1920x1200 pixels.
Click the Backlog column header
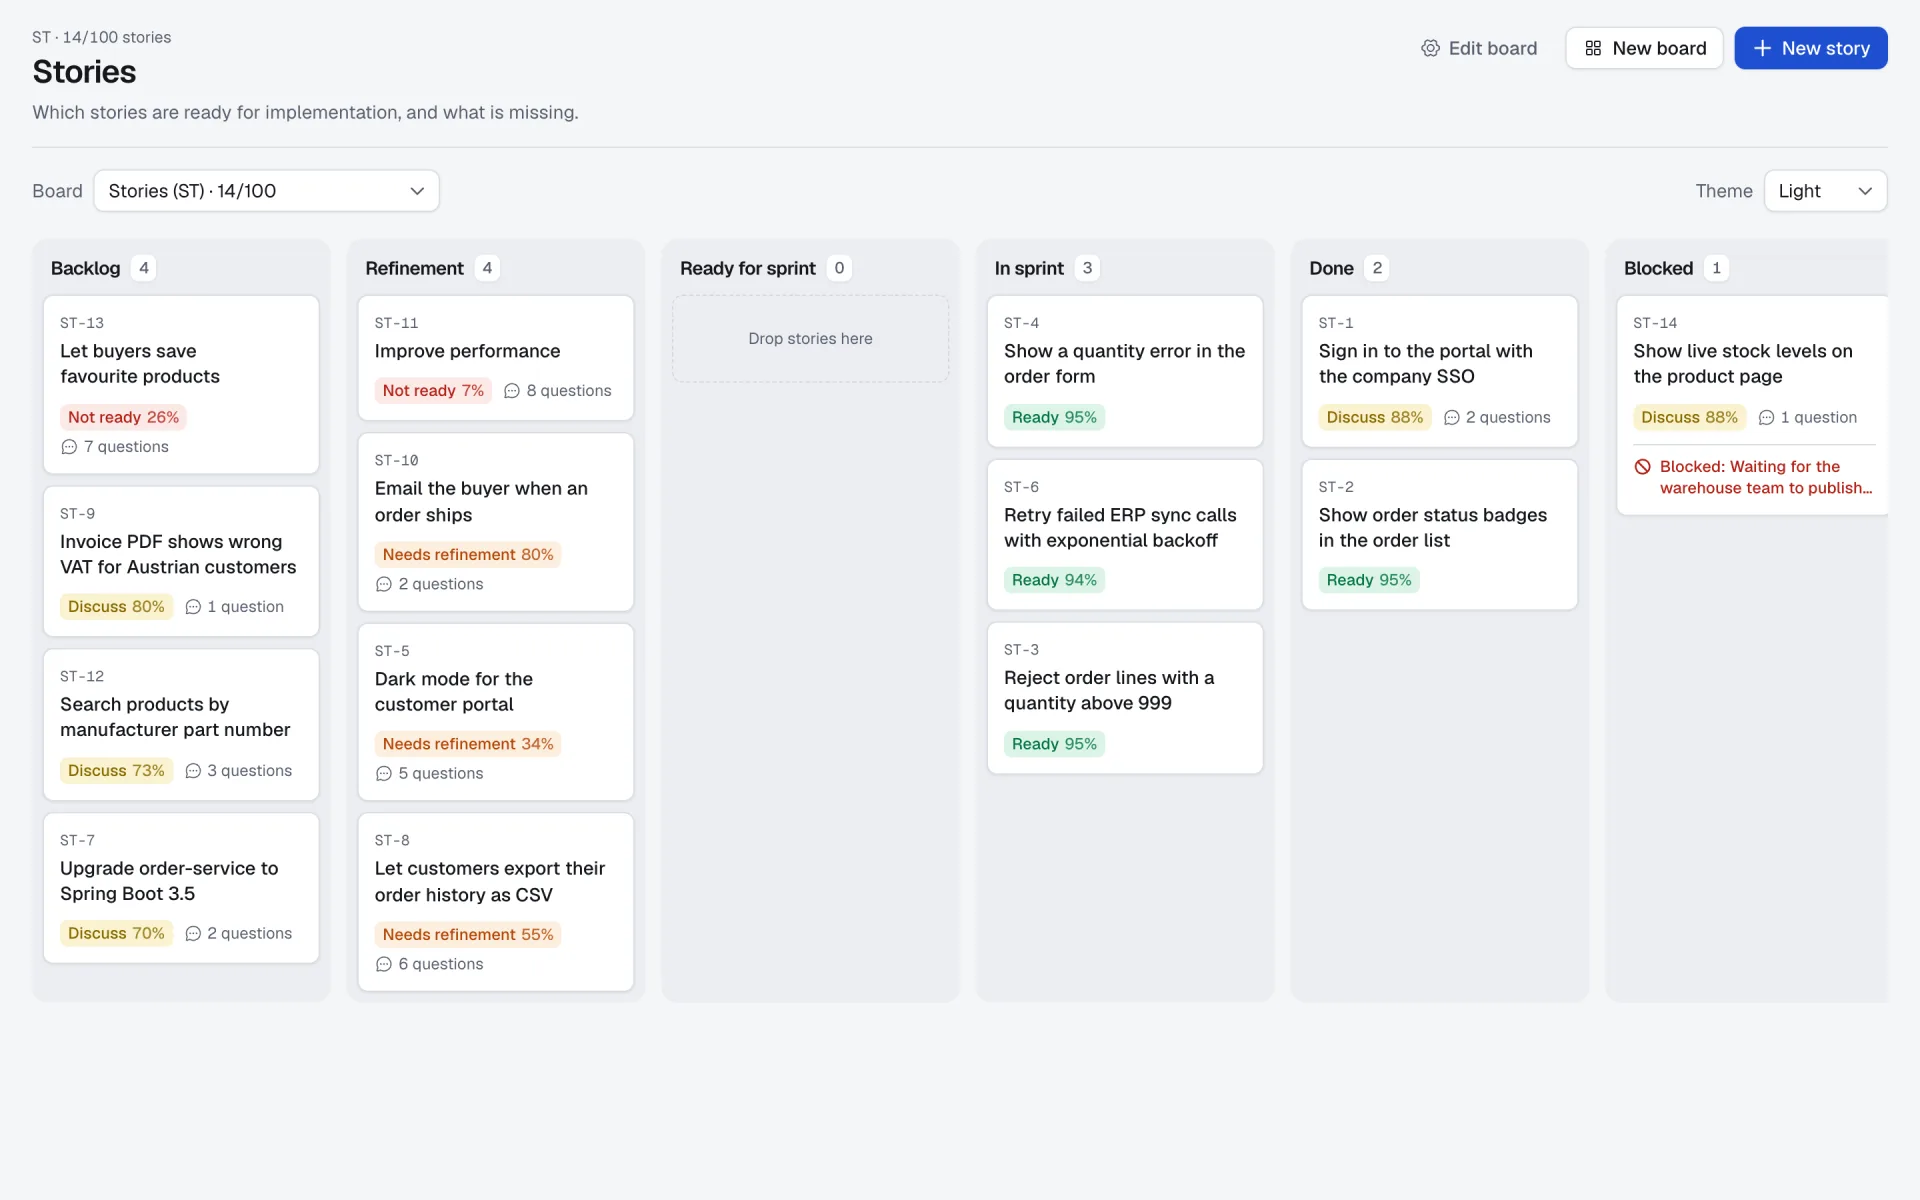tap(85, 268)
